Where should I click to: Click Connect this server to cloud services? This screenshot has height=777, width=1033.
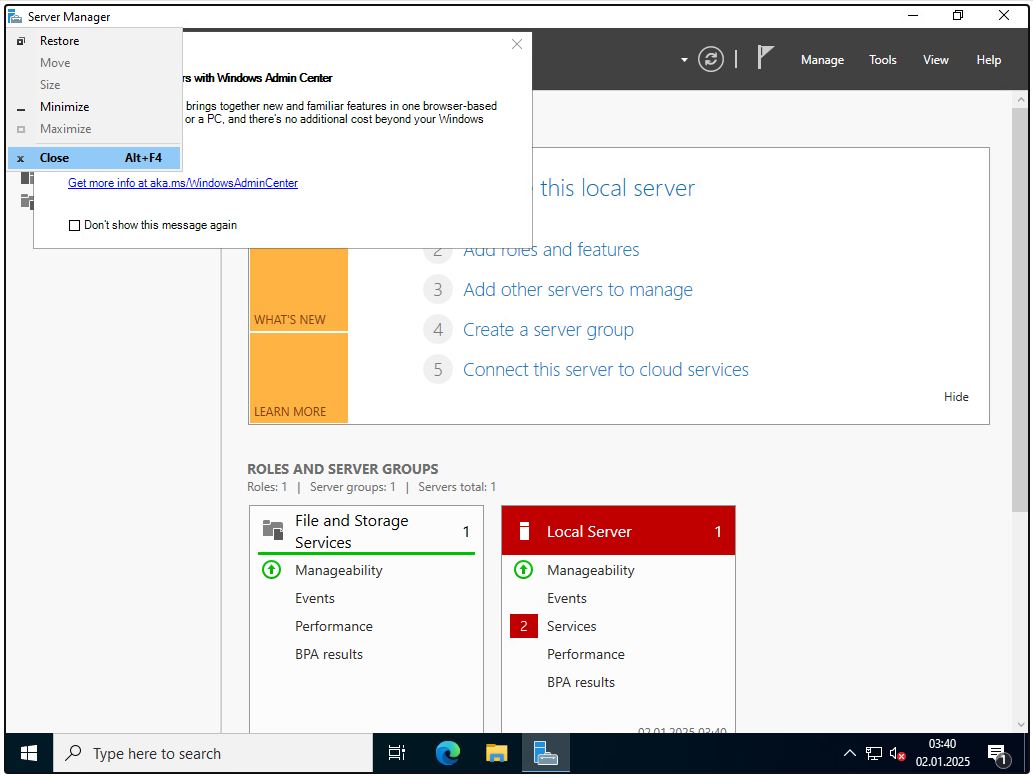pyautogui.click(x=605, y=370)
